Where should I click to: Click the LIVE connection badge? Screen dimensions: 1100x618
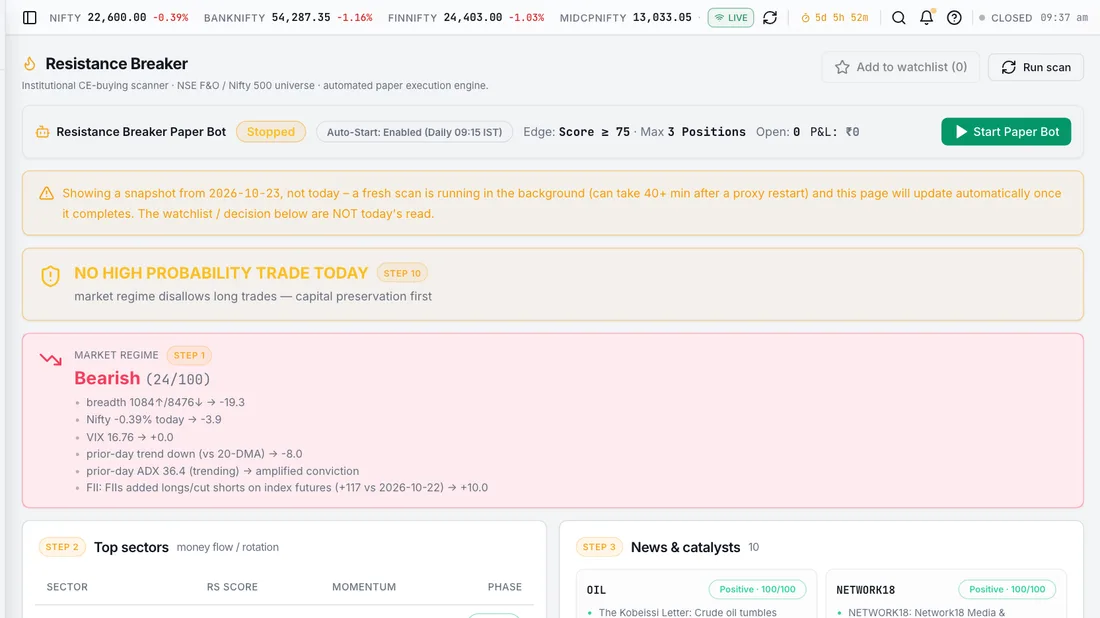point(730,18)
